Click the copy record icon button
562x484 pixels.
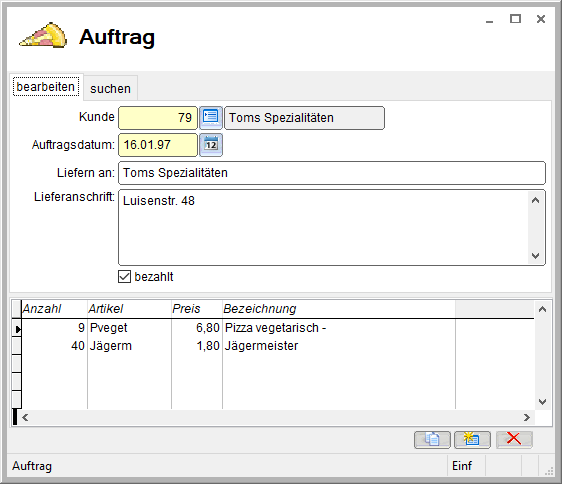tap(432, 440)
